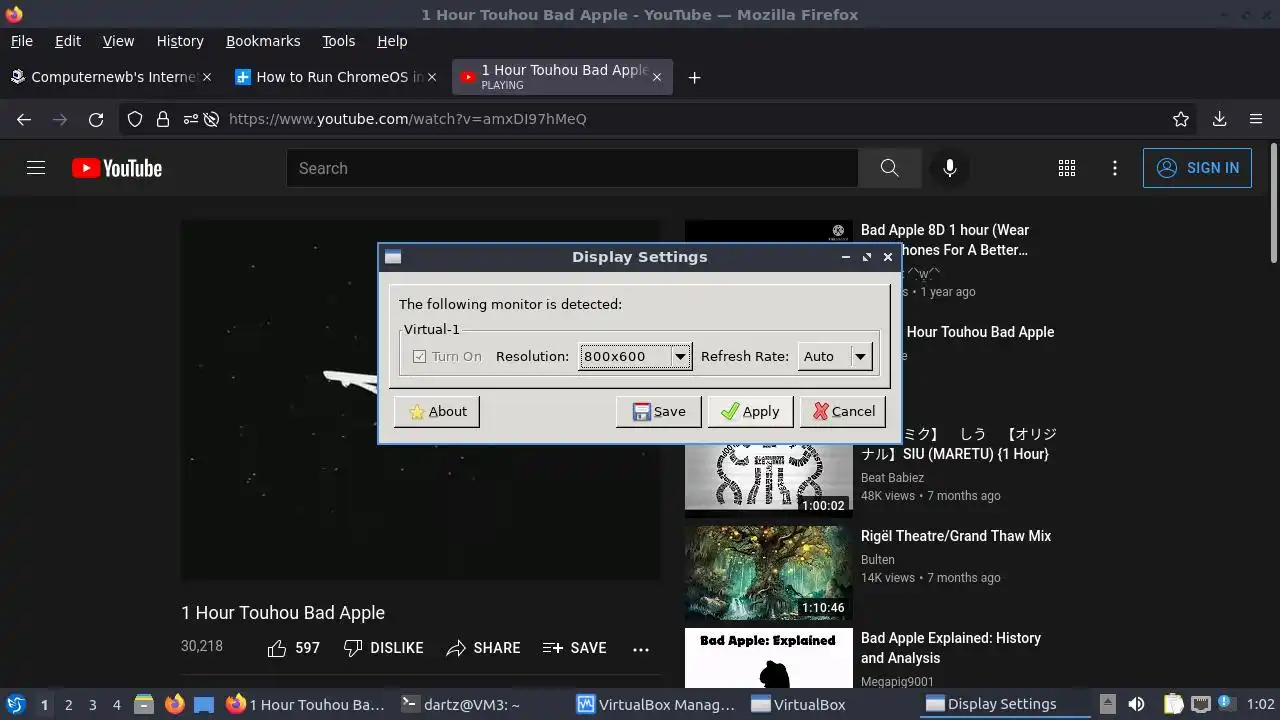Focus the YouTube search box
Screen dimensions: 1280x720
click(572, 168)
